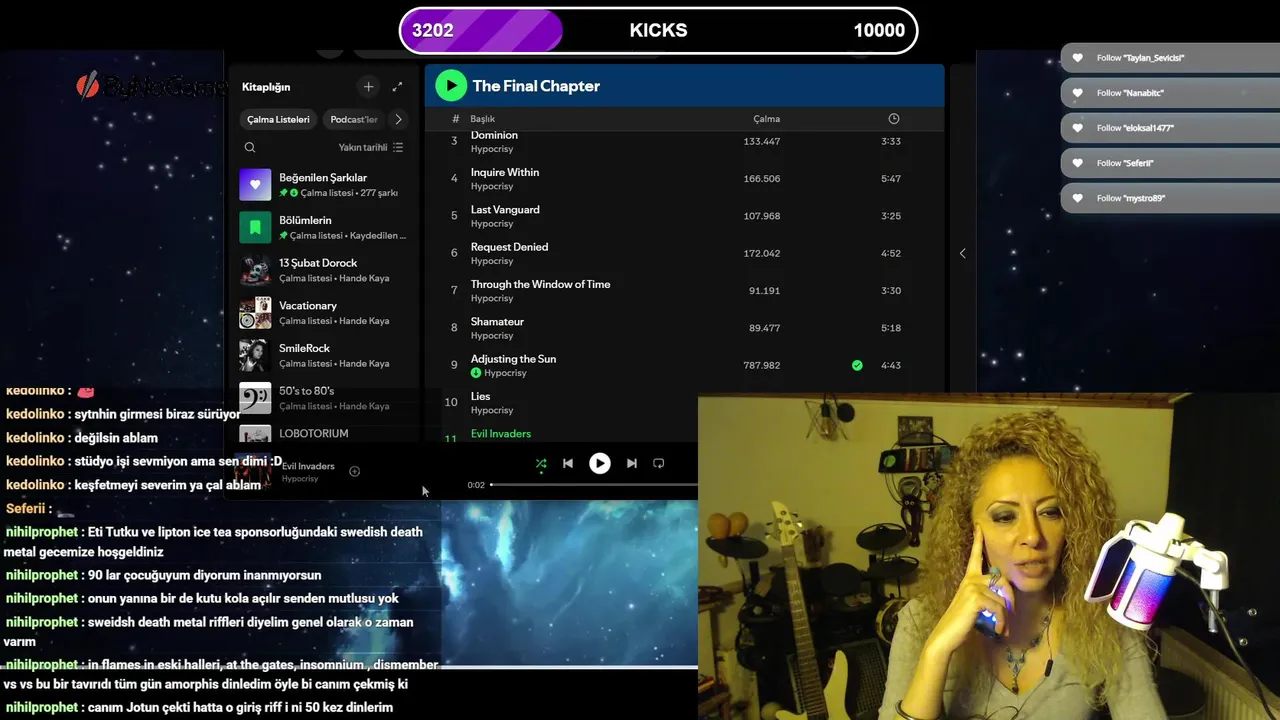
Task: Select the Çalma Listeleri filter chip
Action: 278,119
